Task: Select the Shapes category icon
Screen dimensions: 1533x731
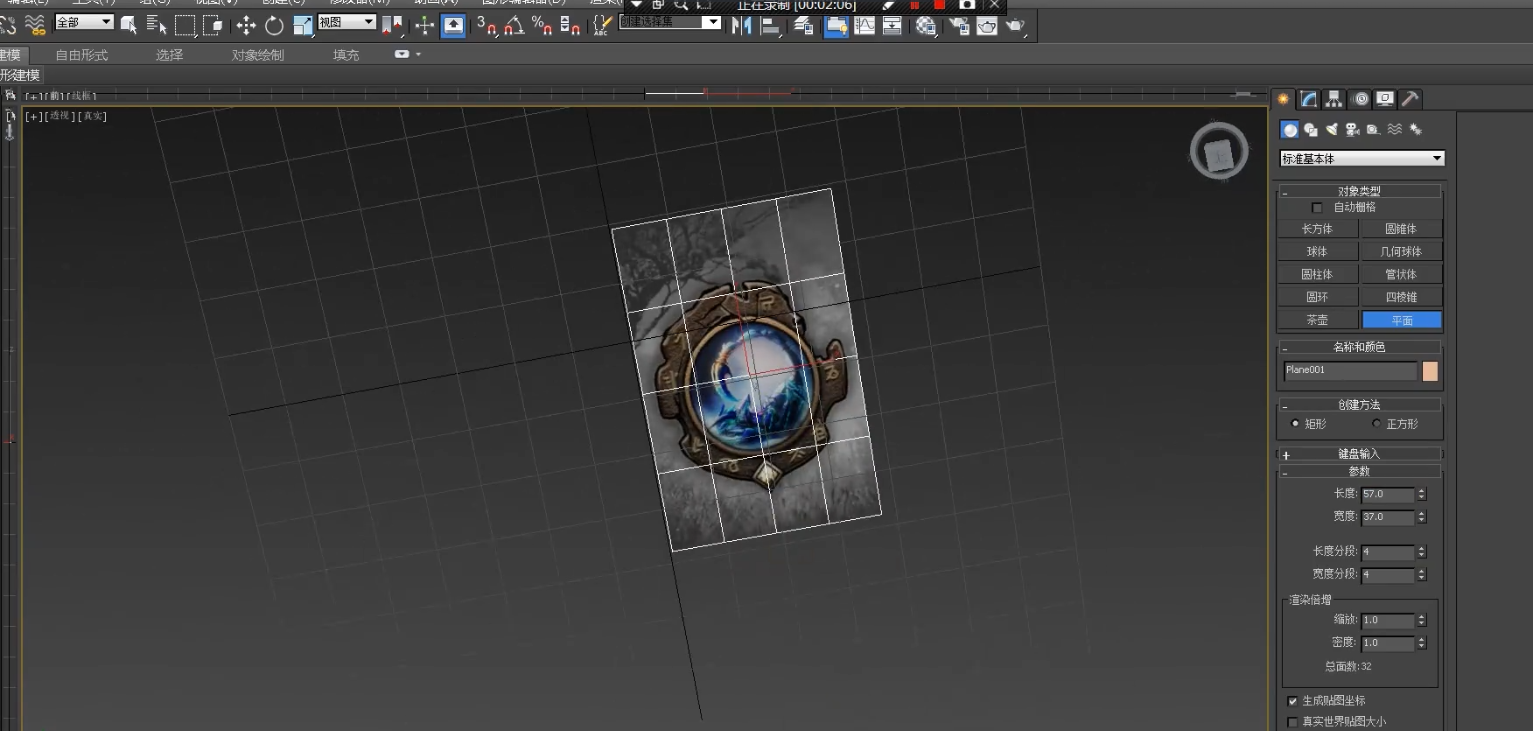Action: coord(1311,130)
